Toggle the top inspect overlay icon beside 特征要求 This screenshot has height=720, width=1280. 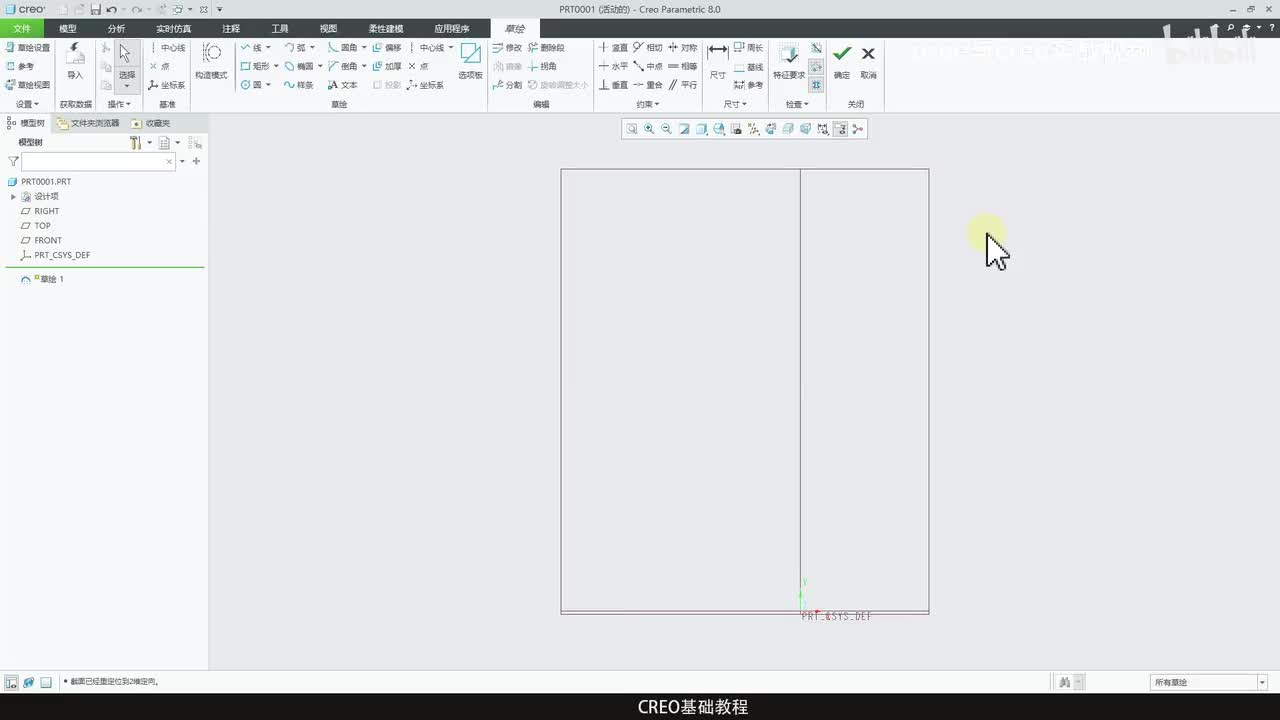point(816,48)
